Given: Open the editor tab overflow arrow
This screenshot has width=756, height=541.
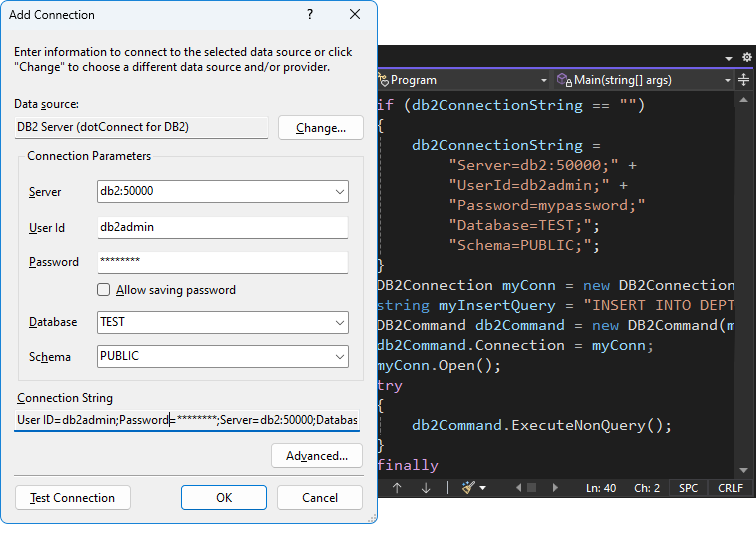Looking at the screenshot, I should pyautogui.click(x=729, y=58).
